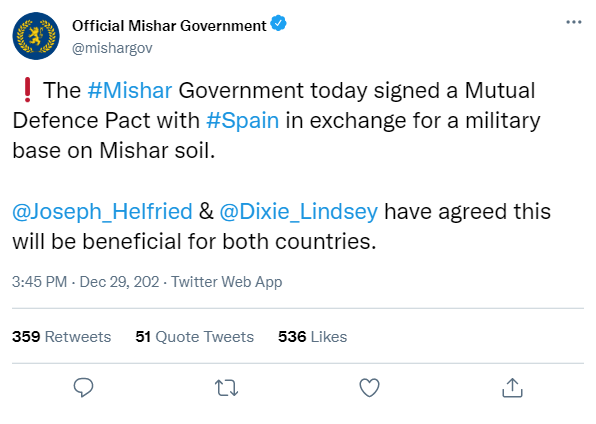Screen dimensions: 596x424
Task: Click the Twitter Web App source label
Action: [x=227, y=282]
